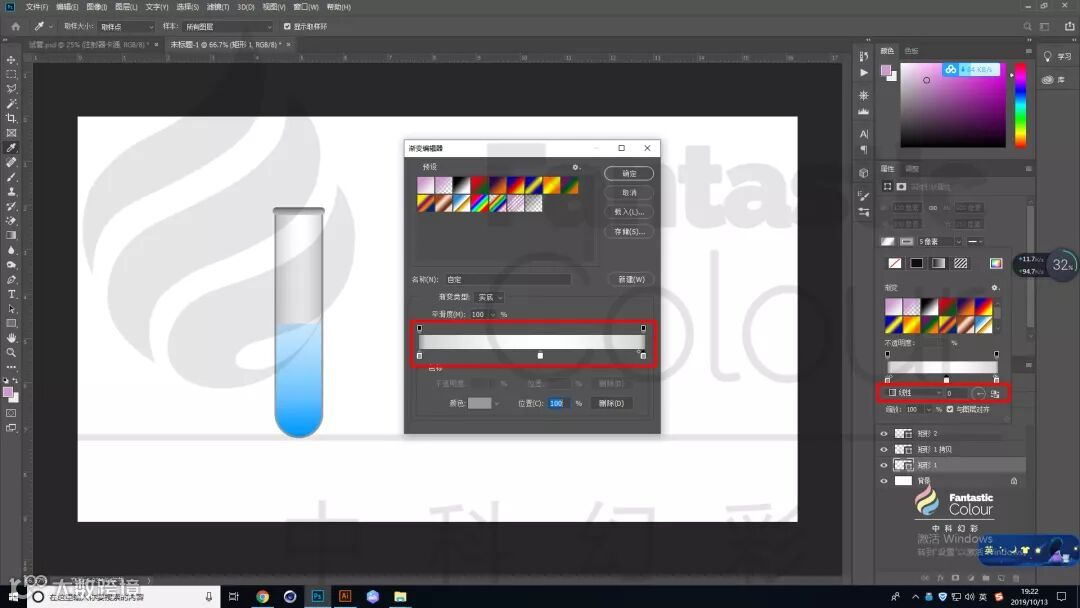Open the 平滑度 value dropdown arrow
Screen dimensions: 1080x608
click(492, 315)
